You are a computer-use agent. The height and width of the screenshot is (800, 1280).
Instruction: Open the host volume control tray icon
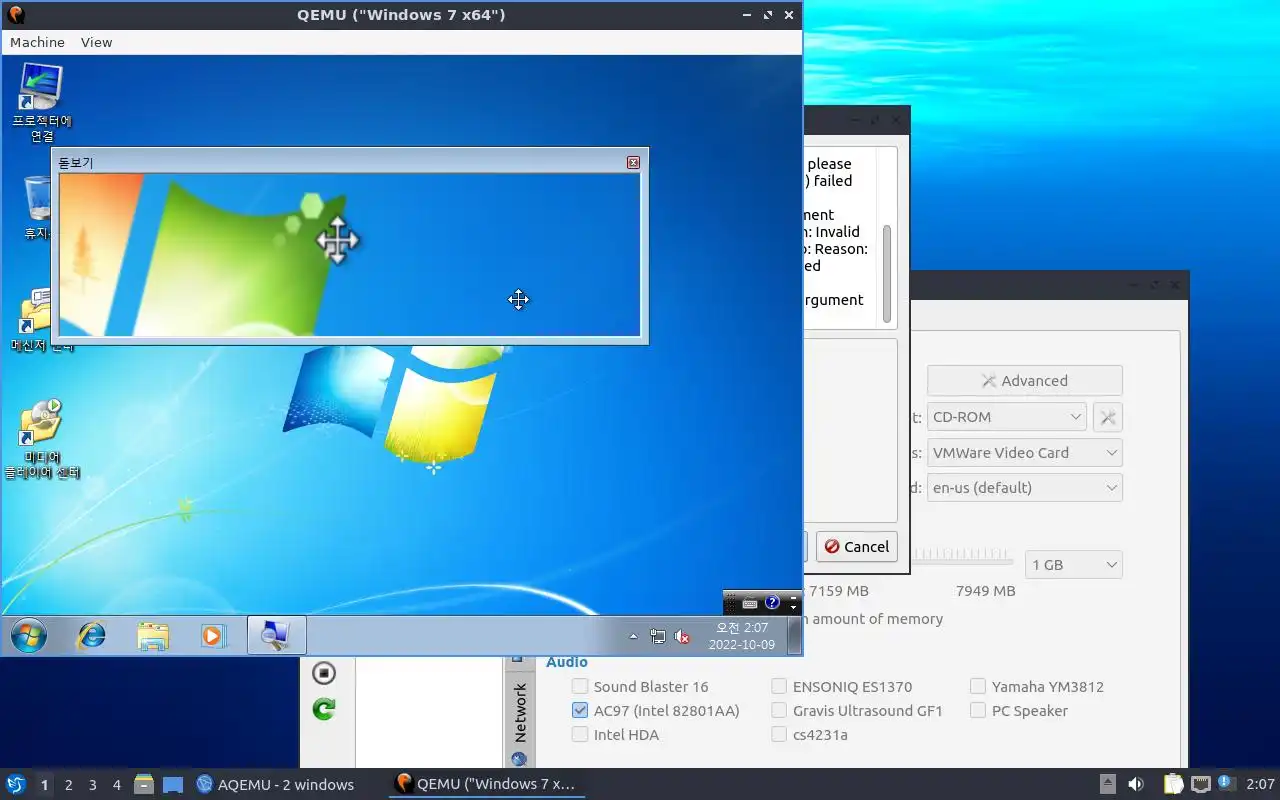[x=1136, y=785]
